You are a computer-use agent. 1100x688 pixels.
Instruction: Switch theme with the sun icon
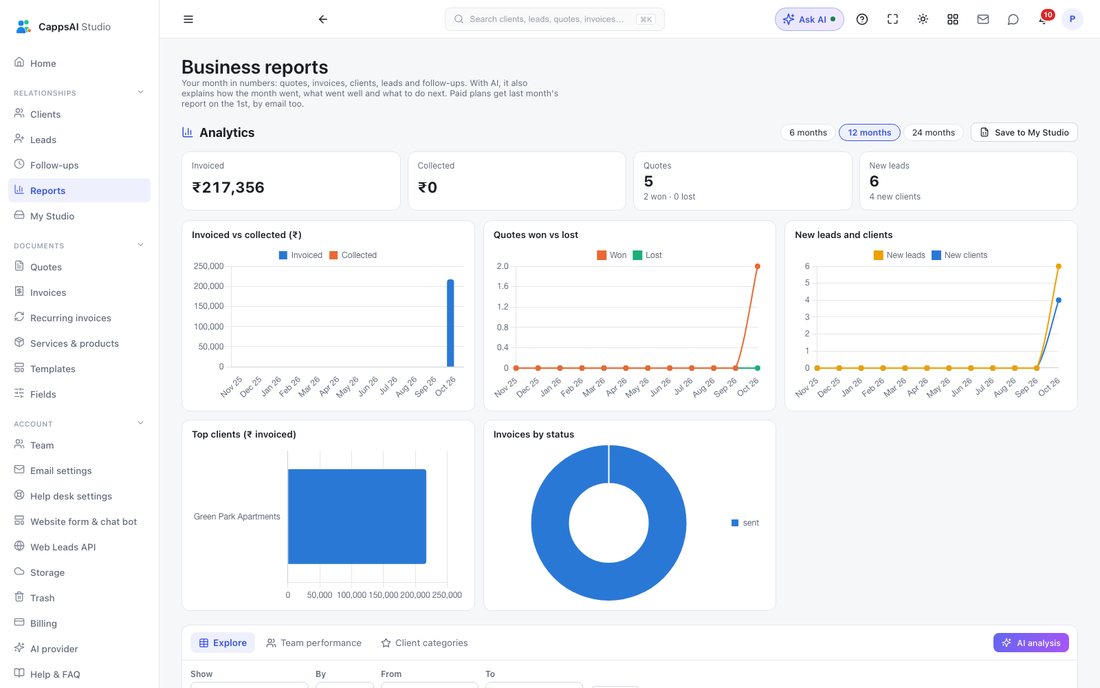[923, 20]
